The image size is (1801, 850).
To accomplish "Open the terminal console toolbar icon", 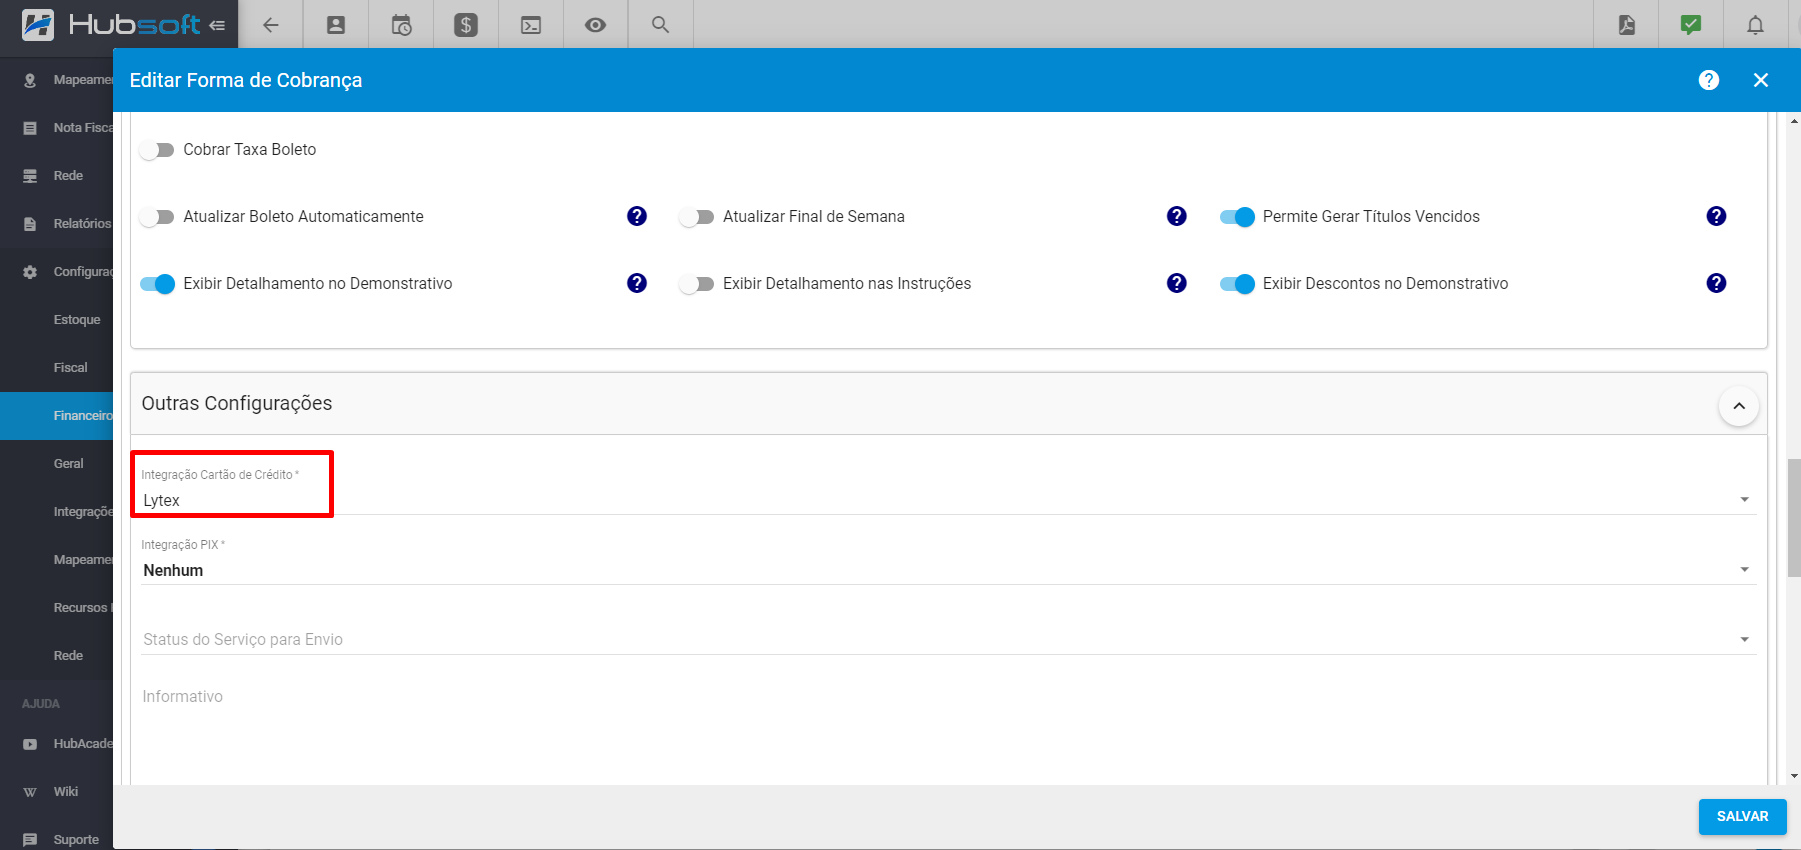I will click(531, 25).
